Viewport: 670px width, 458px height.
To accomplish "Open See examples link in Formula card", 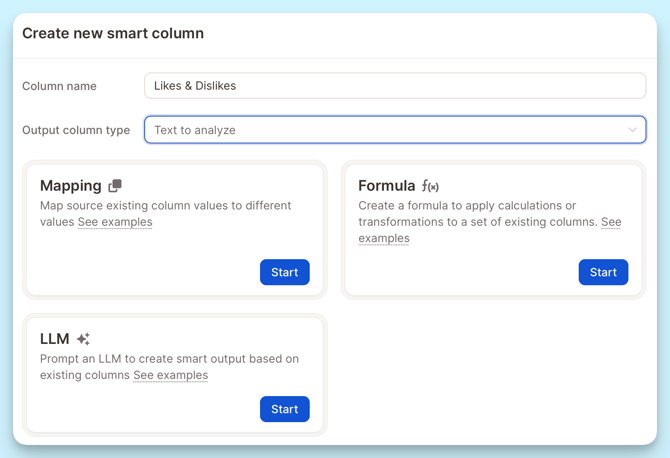I will click(490, 230).
